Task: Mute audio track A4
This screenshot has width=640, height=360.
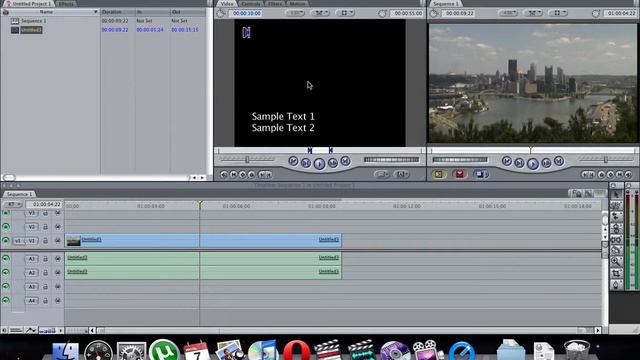Action: (x=6, y=300)
